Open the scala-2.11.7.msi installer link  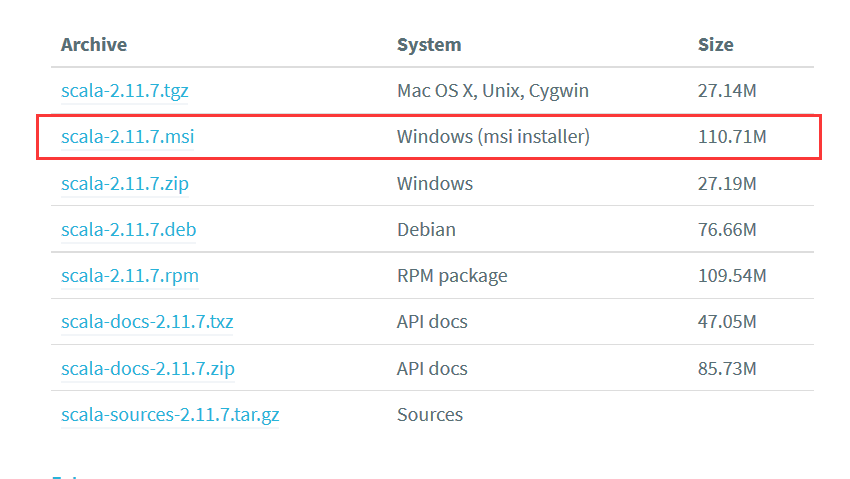tap(127, 137)
